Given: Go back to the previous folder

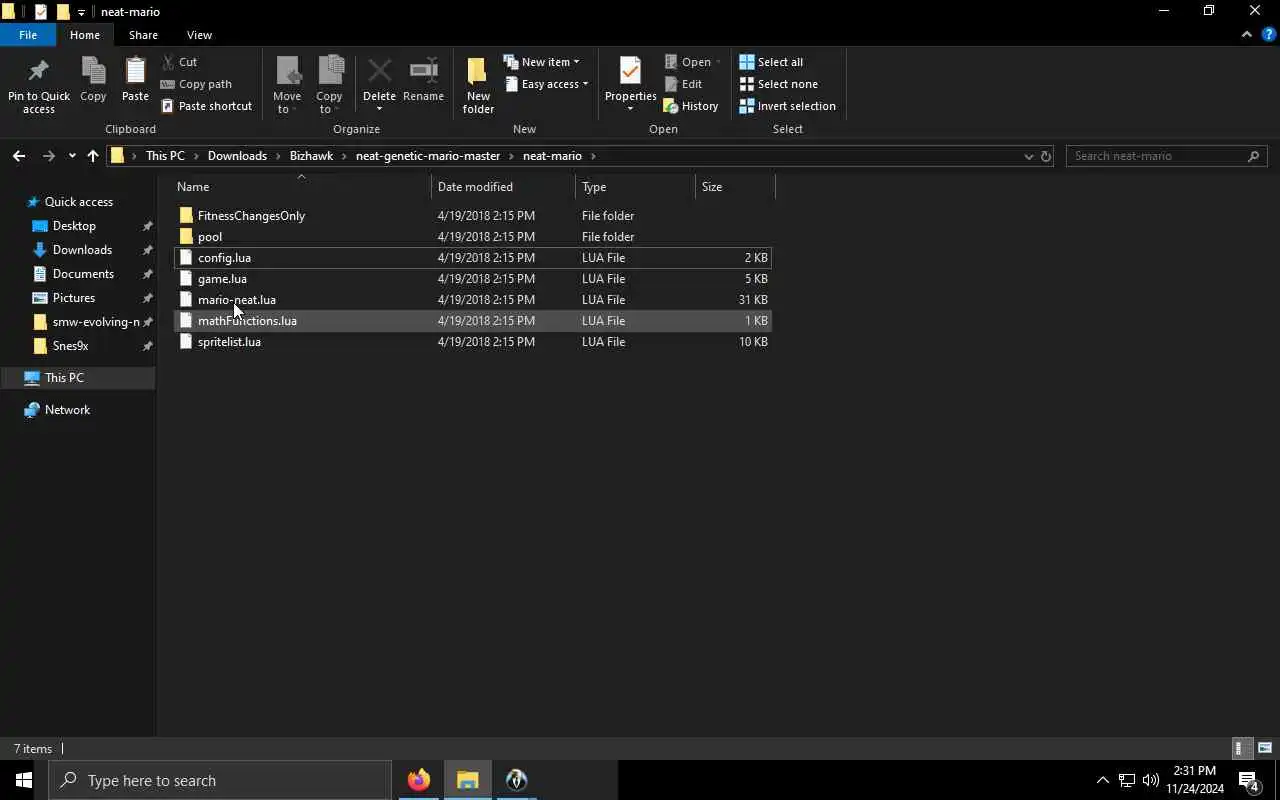Looking at the screenshot, I should [x=18, y=156].
